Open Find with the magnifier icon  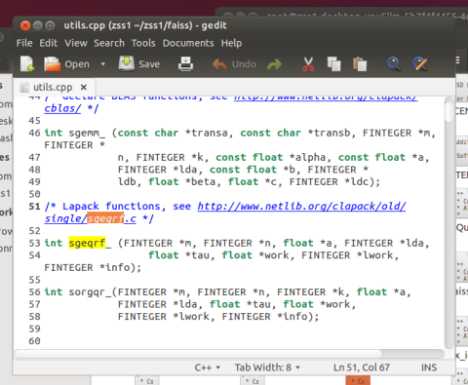[393, 63]
